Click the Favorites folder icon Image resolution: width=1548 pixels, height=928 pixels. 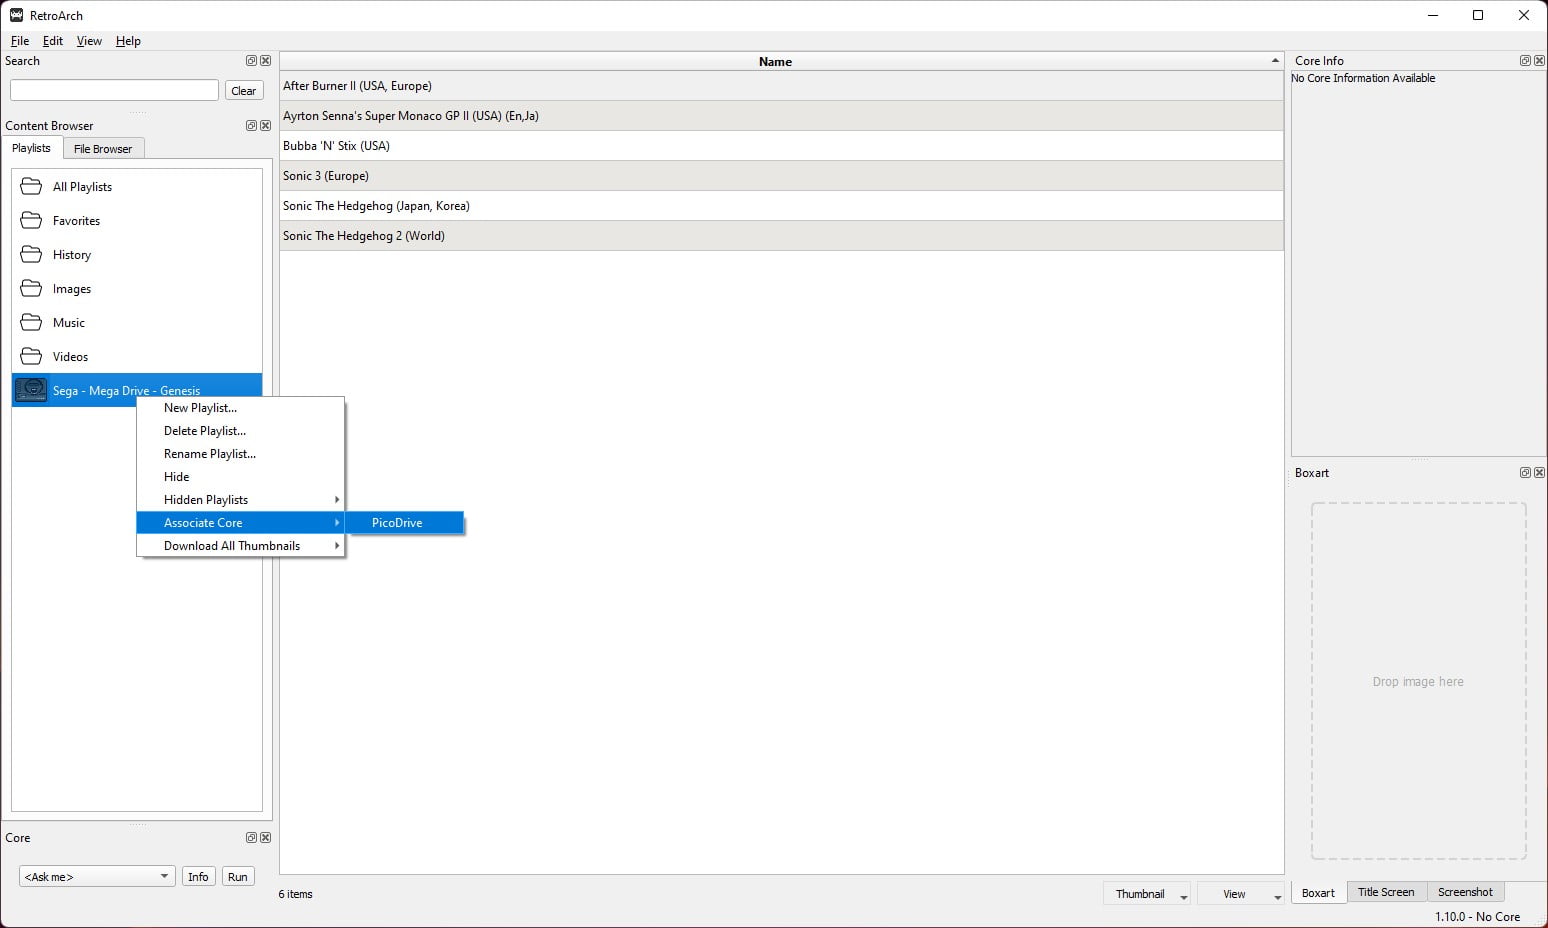[32, 221]
